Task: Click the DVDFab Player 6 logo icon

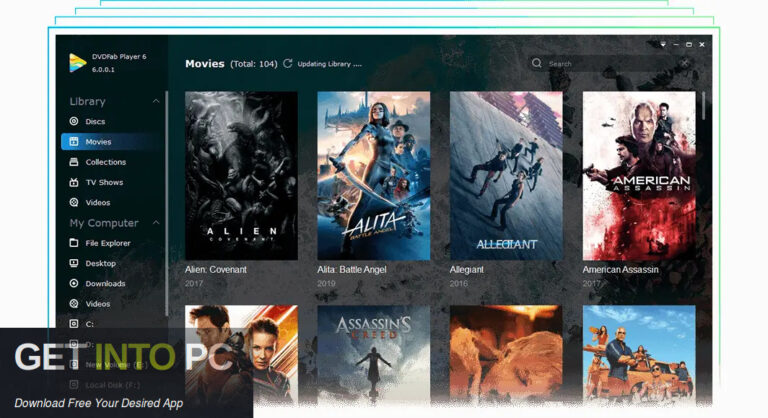Action: pyautogui.click(x=78, y=63)
